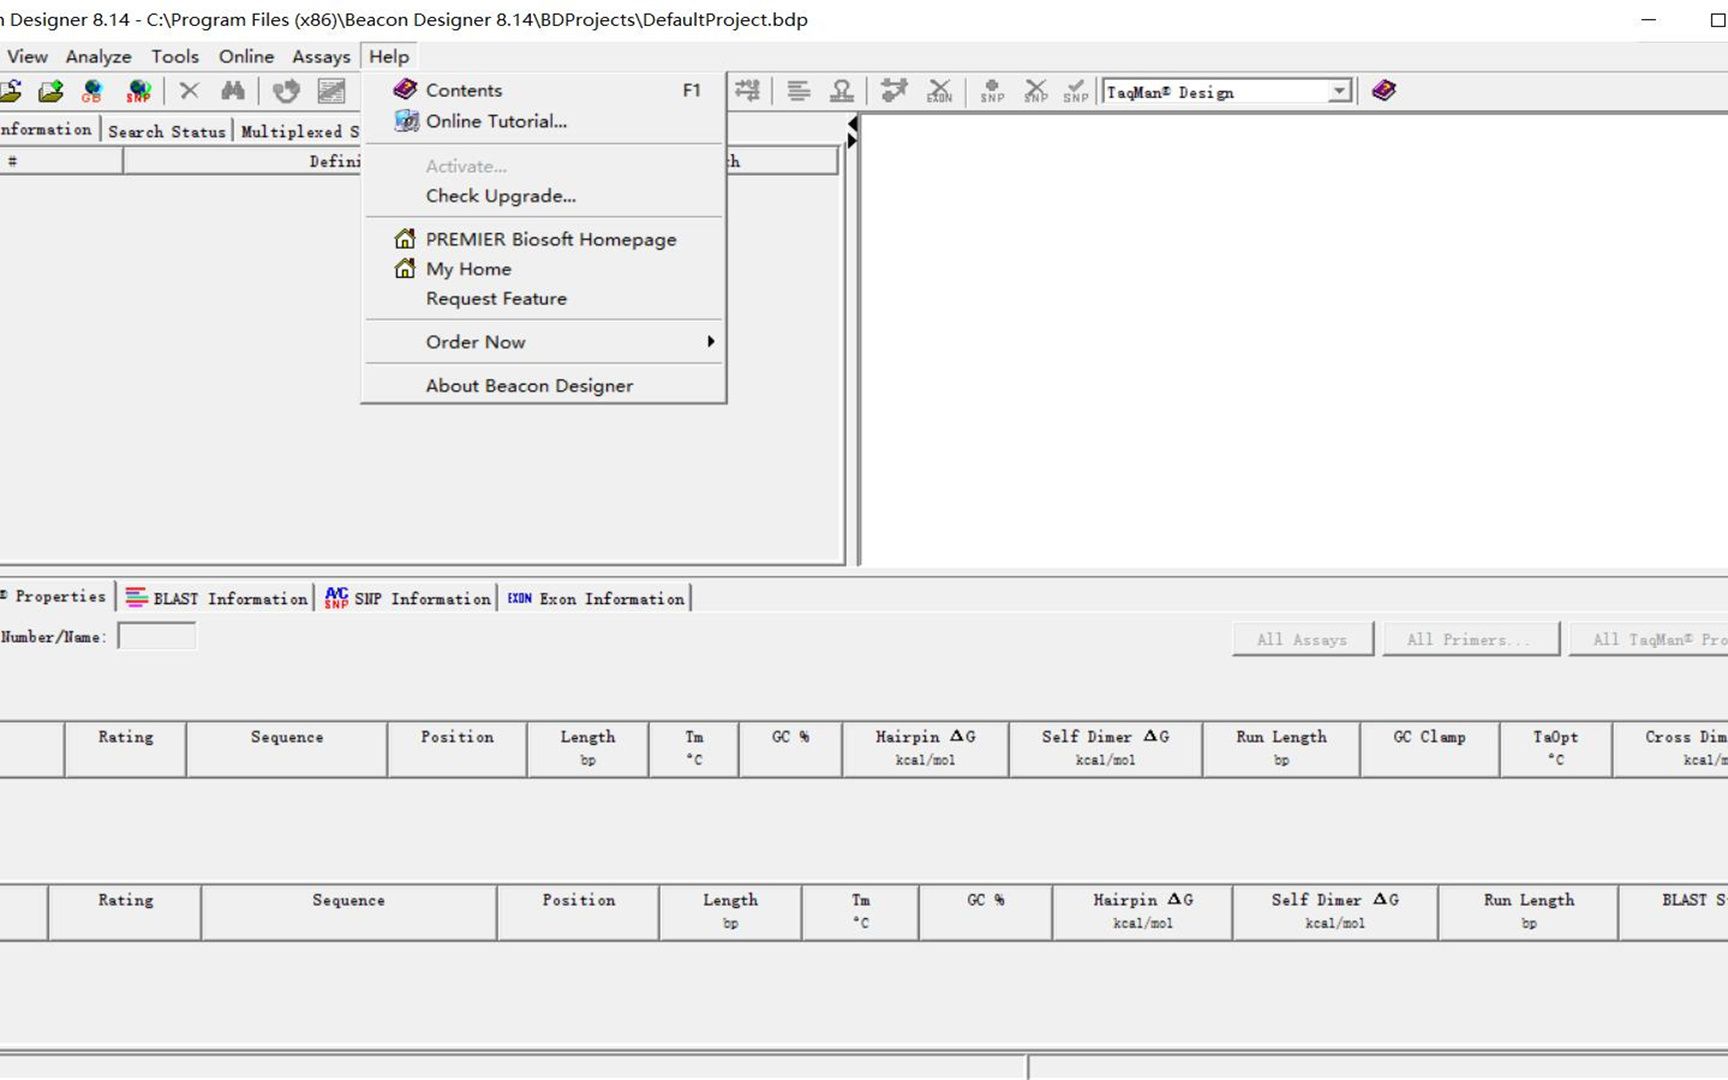Click Rating column header in upper table
Screen dimensions: 1728x1080
click(x=125, y=748)
